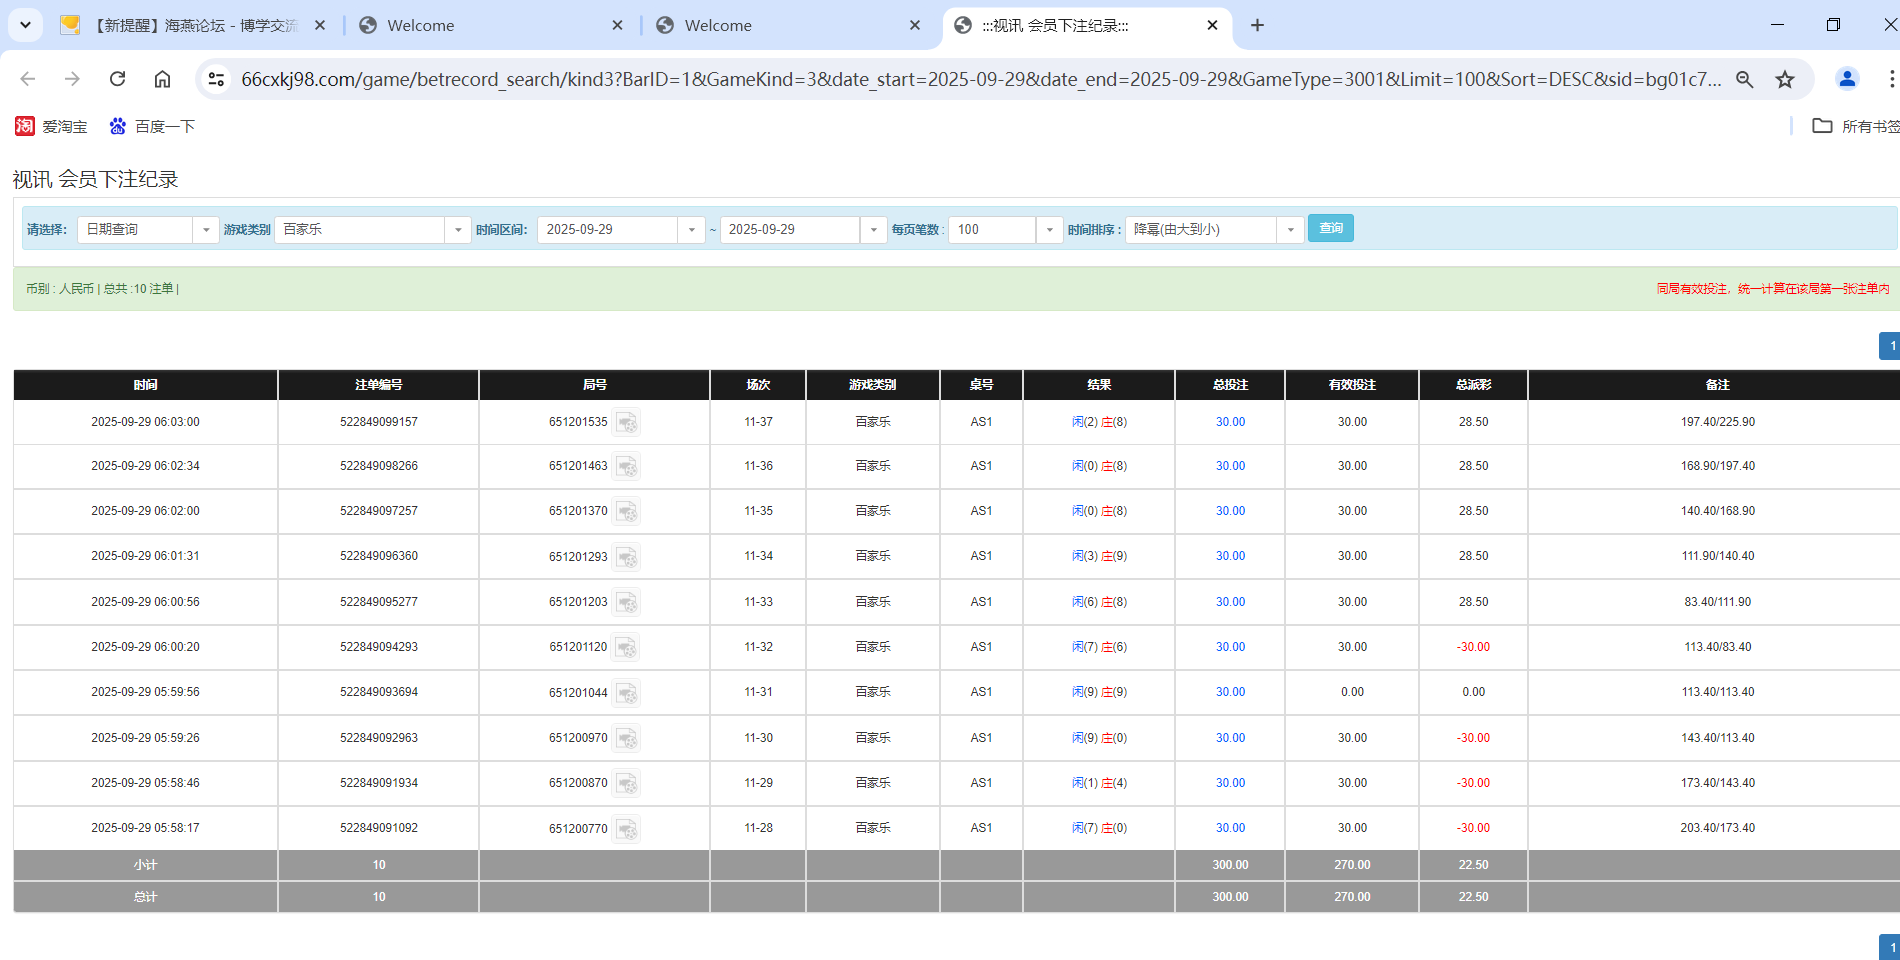The height and width of the screenshot is (960, 1900).
Task: Click the zoom magnifier icon in address bar
Action: pos(1744,79)
